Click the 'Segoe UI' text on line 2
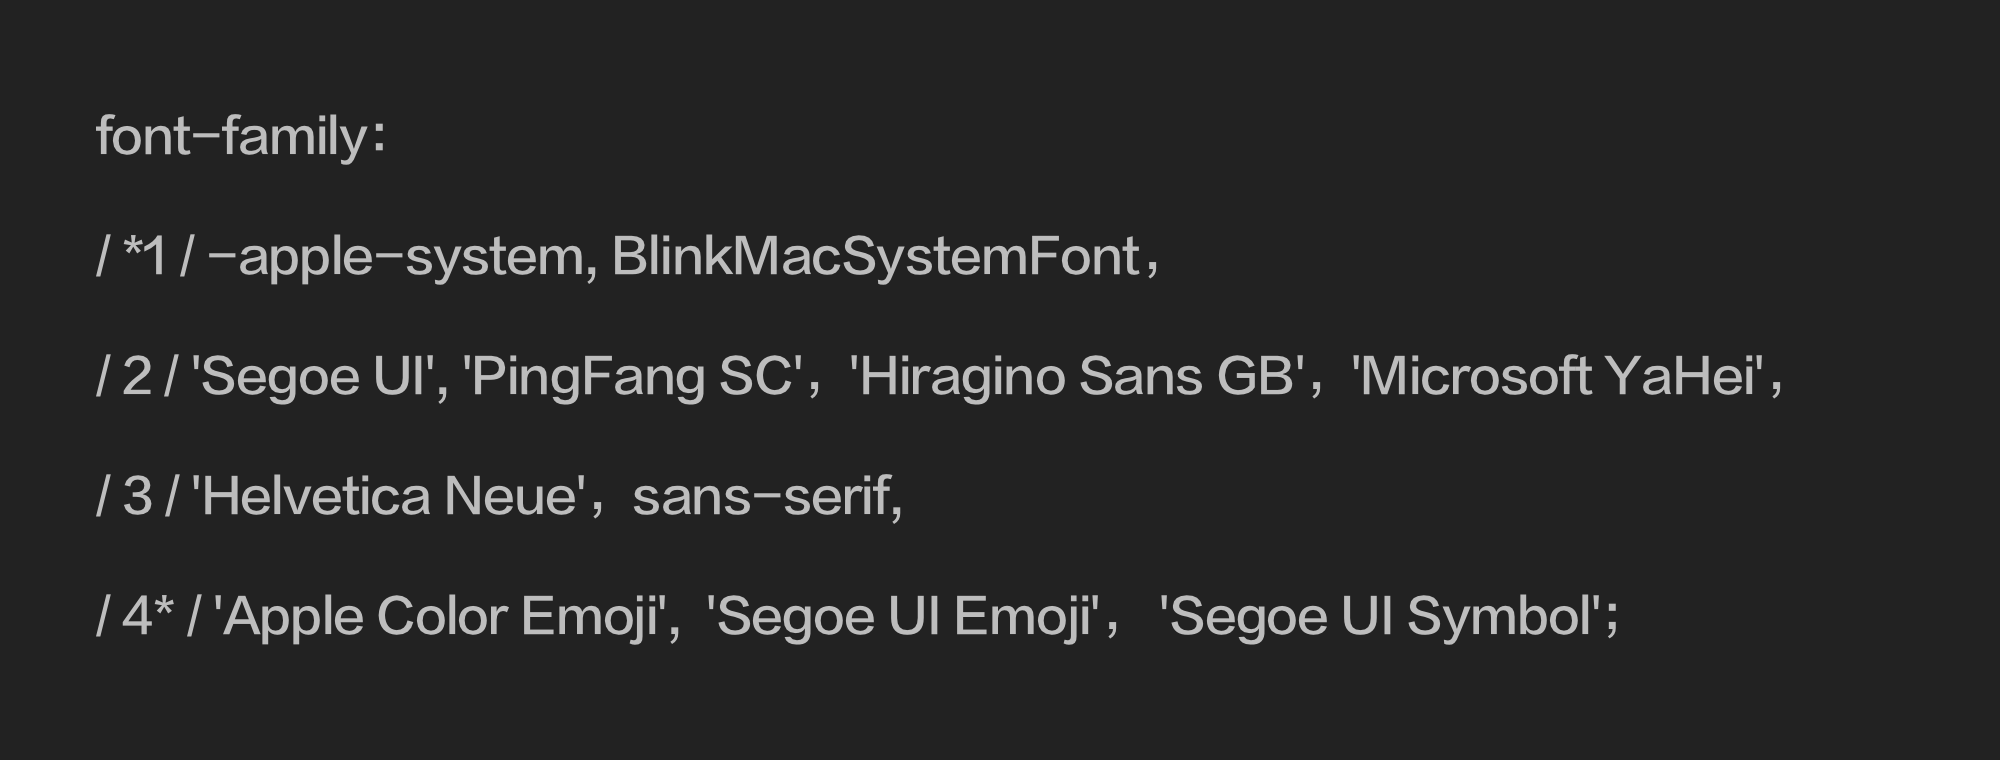Viewport: 2000px width, 760px height. 314,377
